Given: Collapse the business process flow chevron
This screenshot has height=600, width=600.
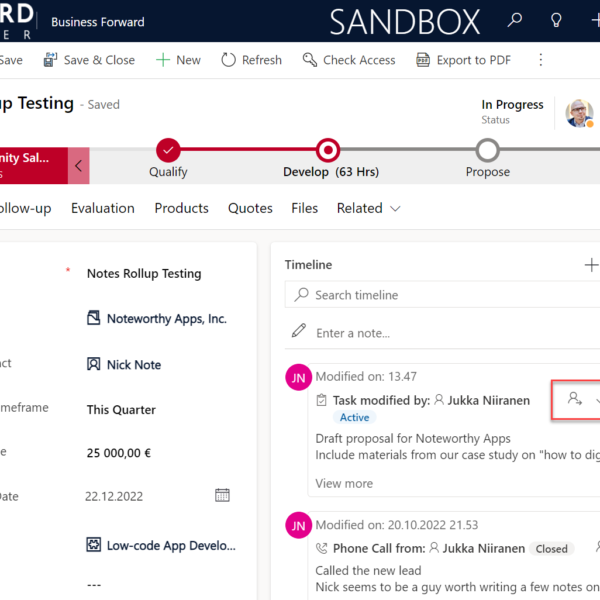Looking at the screenshot, I should point(78,166).
